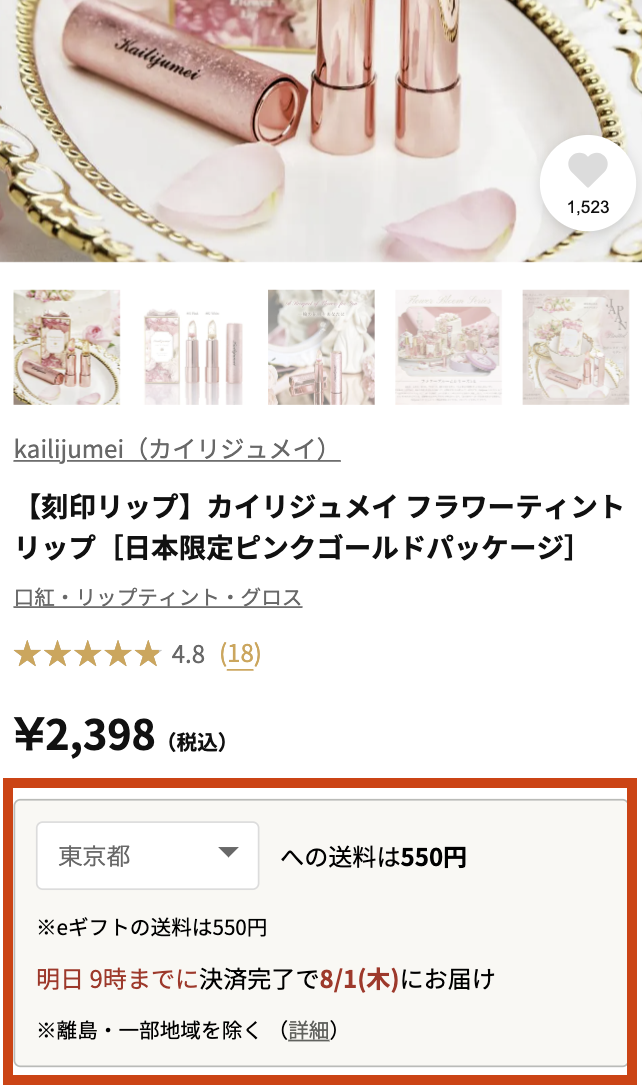
Task: Click the product title 刻印リップ heading
Action: coord(319,527)
